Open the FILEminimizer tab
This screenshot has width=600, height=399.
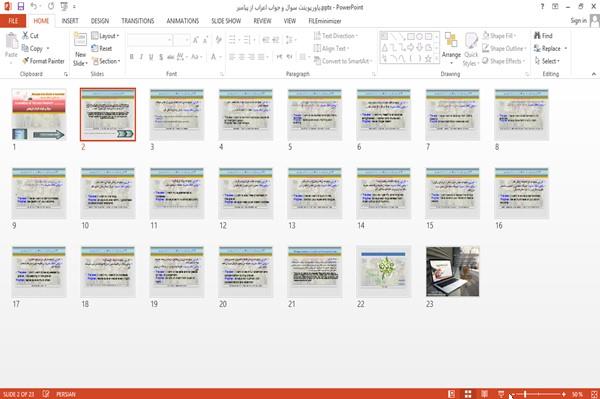(x=325, y=21)
